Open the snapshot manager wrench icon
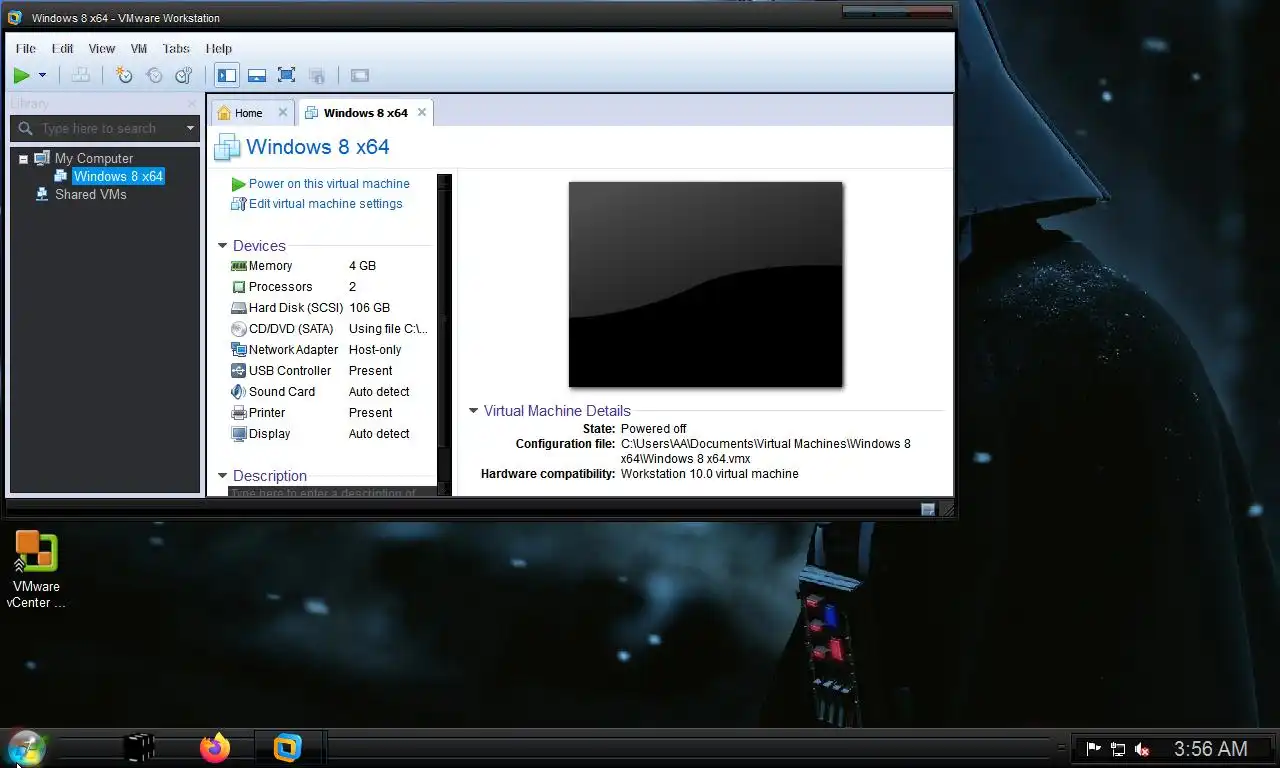Screen dimensions: 1280x768 [x=184, y=75]
